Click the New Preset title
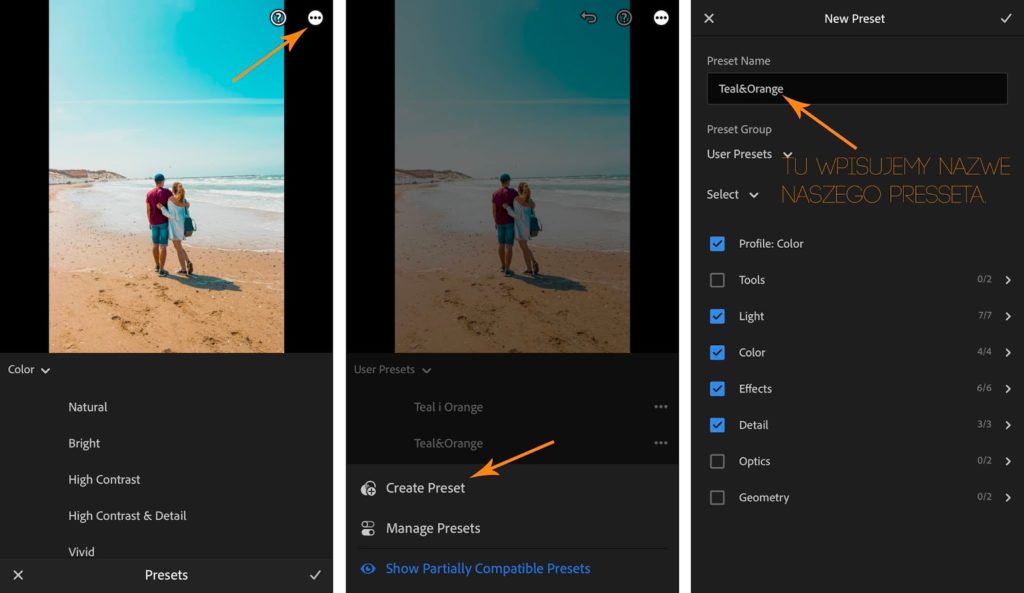 pyautogui.click(x=854, y=18)
